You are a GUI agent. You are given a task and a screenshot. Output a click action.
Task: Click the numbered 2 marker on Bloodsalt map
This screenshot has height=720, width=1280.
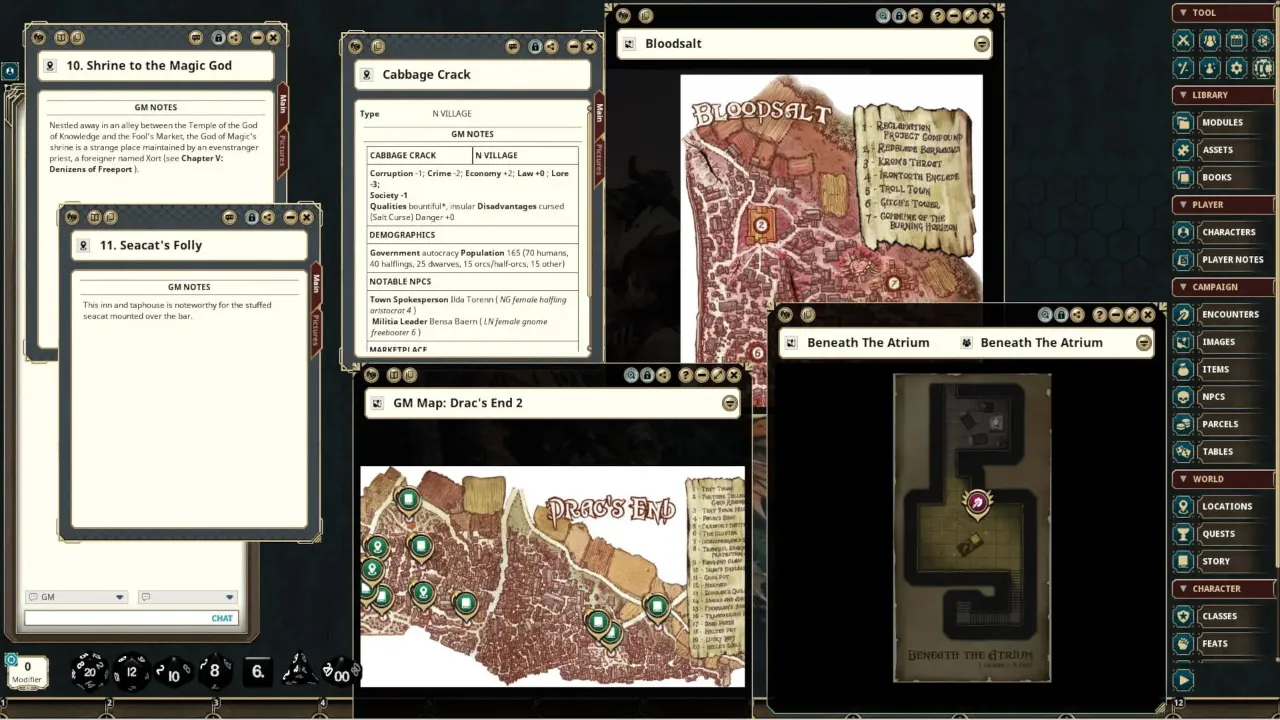click(760, 226)
